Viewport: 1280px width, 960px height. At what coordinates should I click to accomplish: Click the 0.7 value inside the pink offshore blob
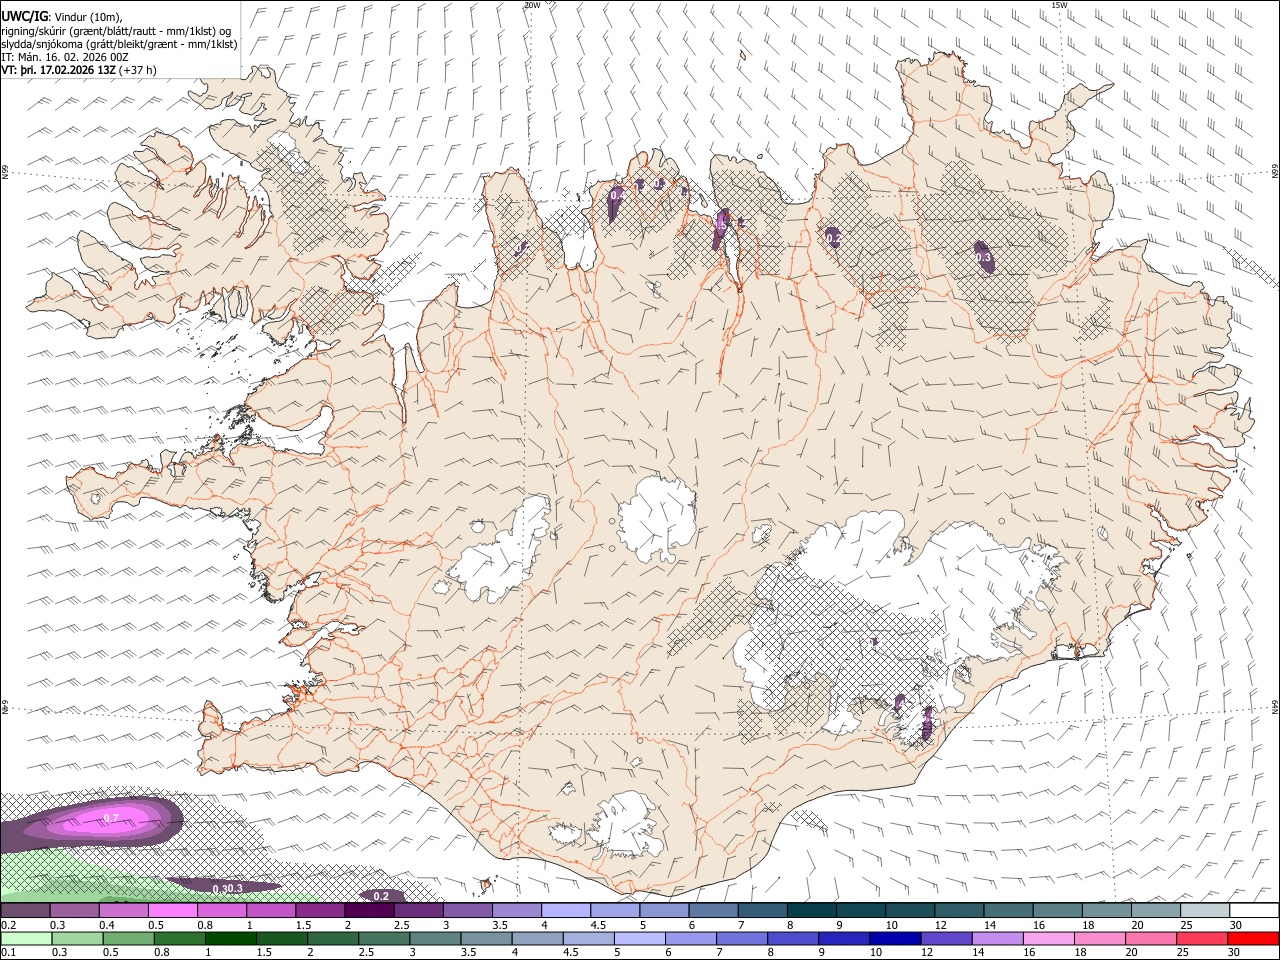click(x=111, y=819)
